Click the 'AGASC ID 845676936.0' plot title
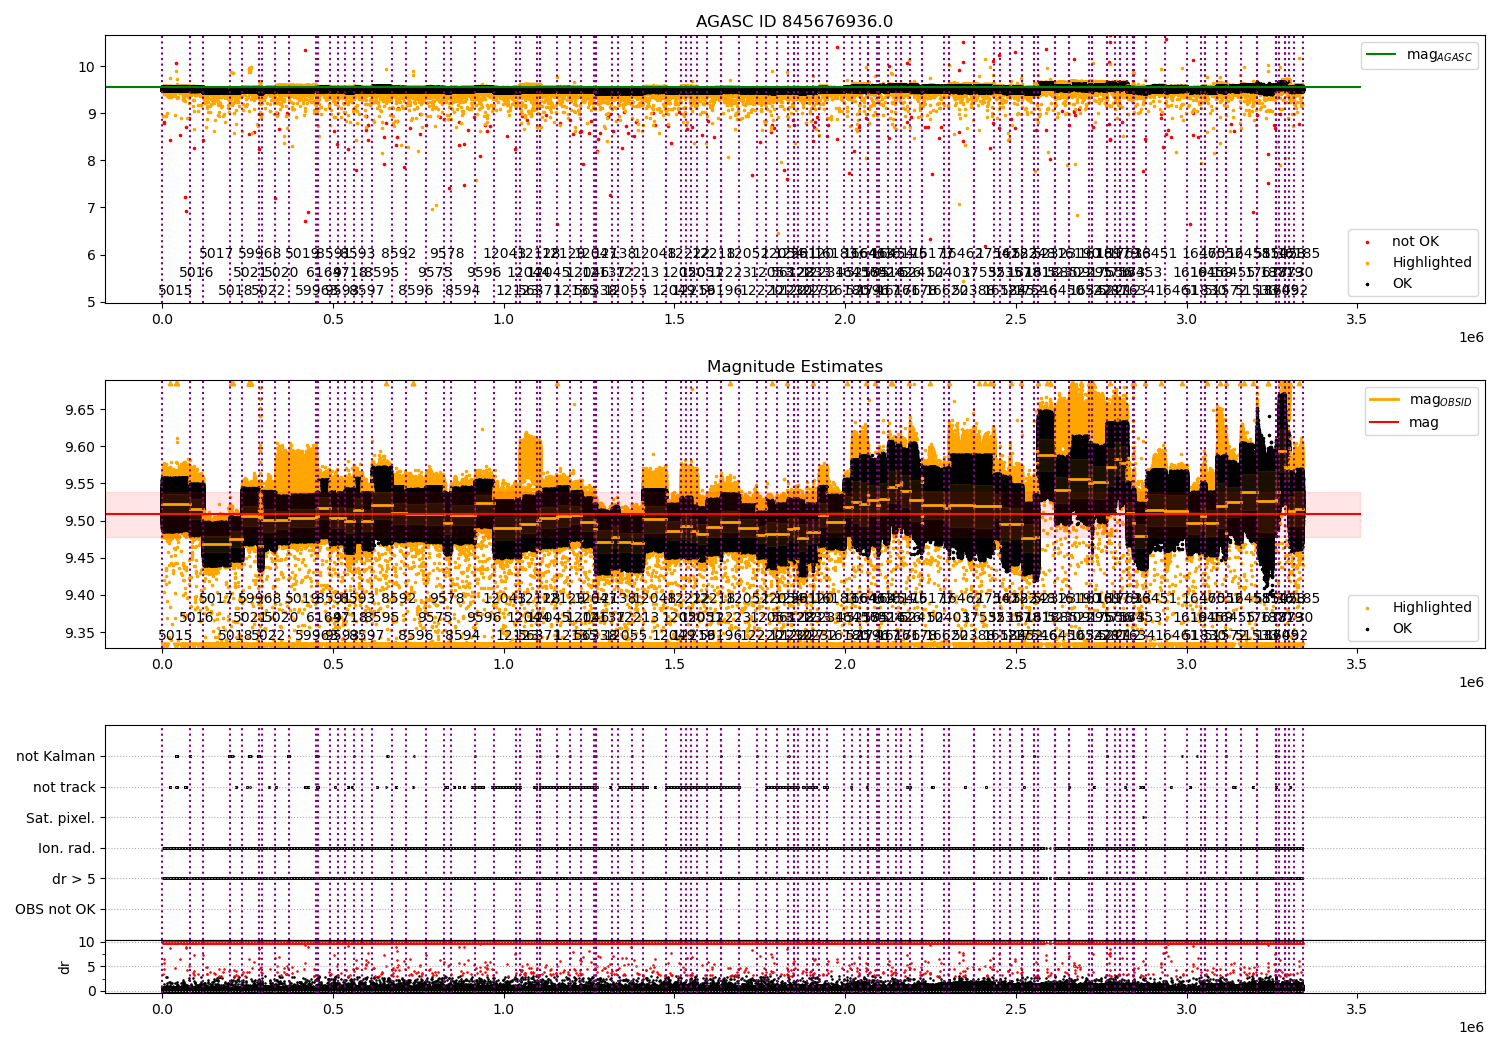The image size is (1500, 1050). pos(794,22)
